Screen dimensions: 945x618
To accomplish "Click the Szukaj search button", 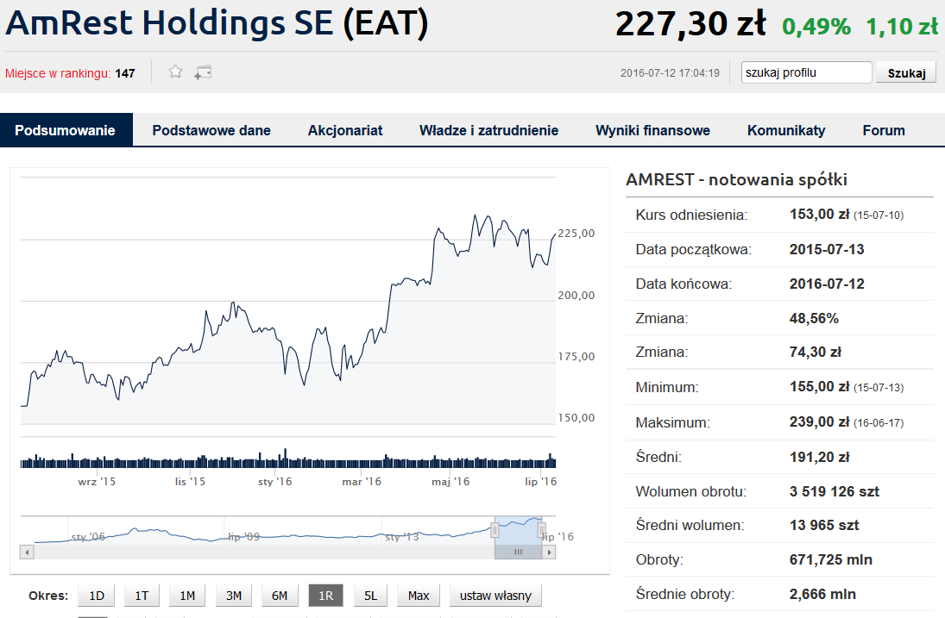I will [x=906, y=73].
